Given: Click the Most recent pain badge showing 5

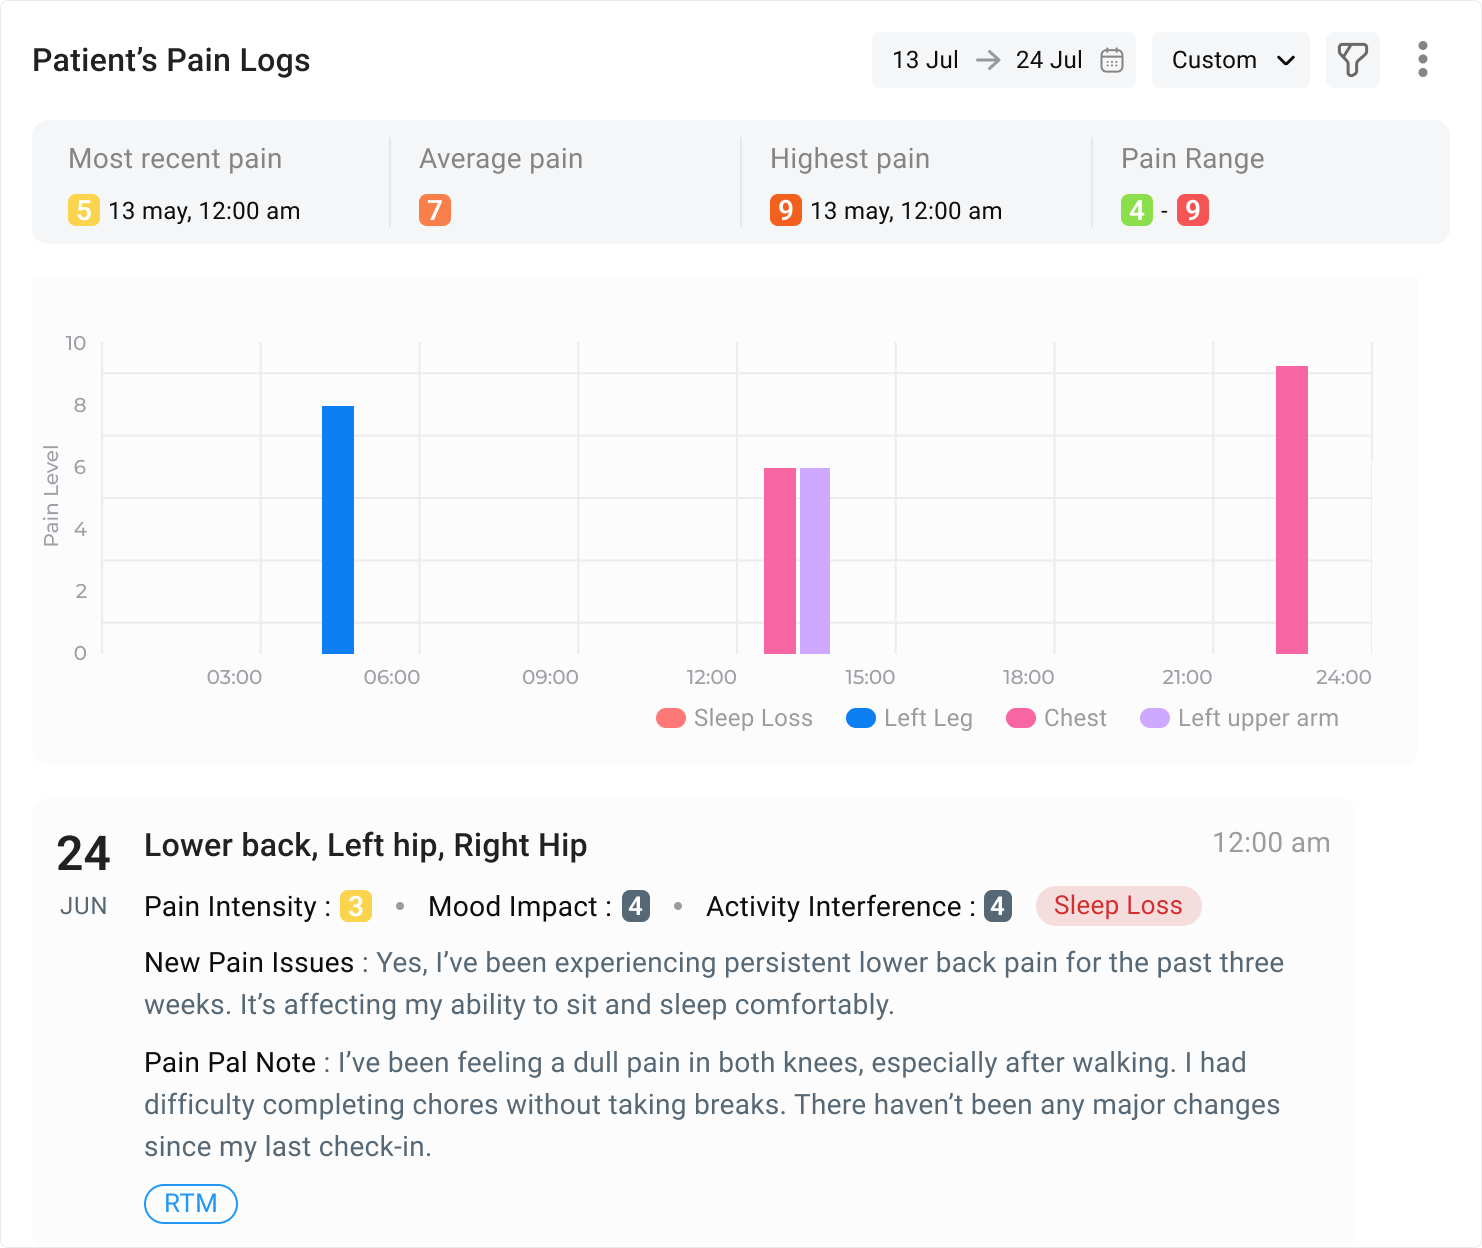Looking at the screenshot, I should [x=83, y=211].
